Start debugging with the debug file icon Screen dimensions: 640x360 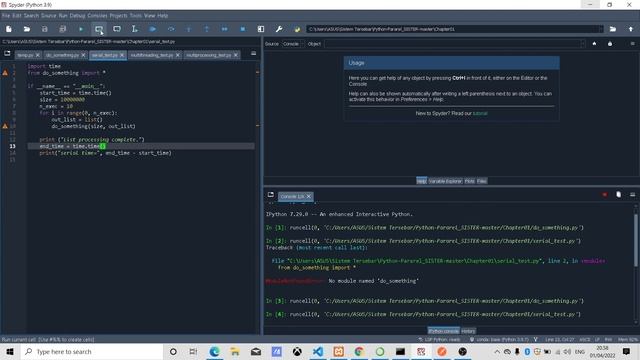point(153,29)
